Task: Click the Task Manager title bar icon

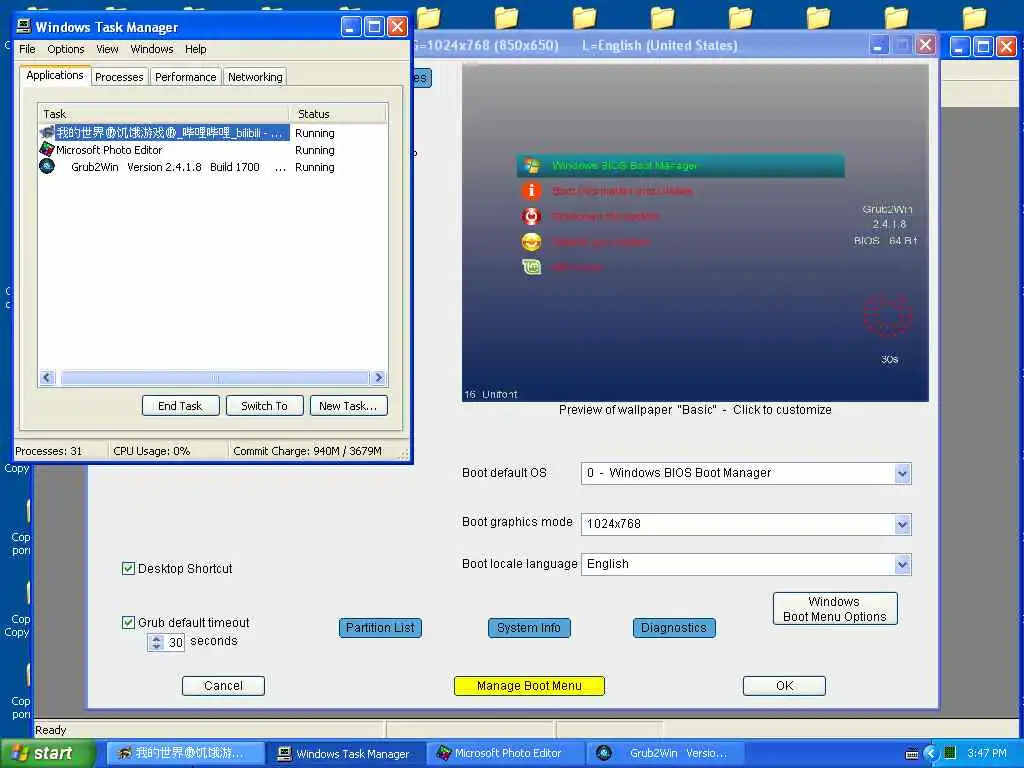Action: pos(24,26)
